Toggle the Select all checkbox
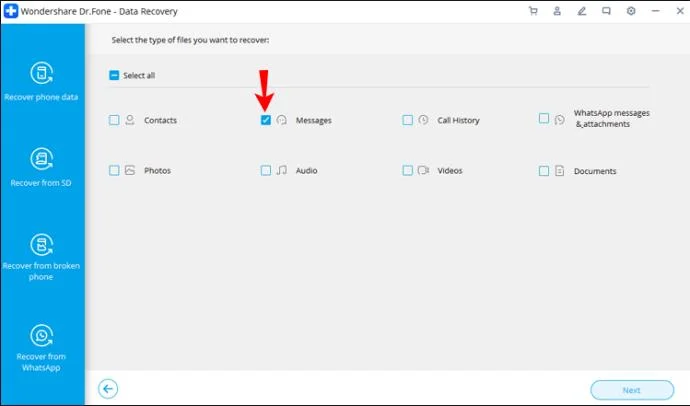The image size is (690, 406). (114, 75)
